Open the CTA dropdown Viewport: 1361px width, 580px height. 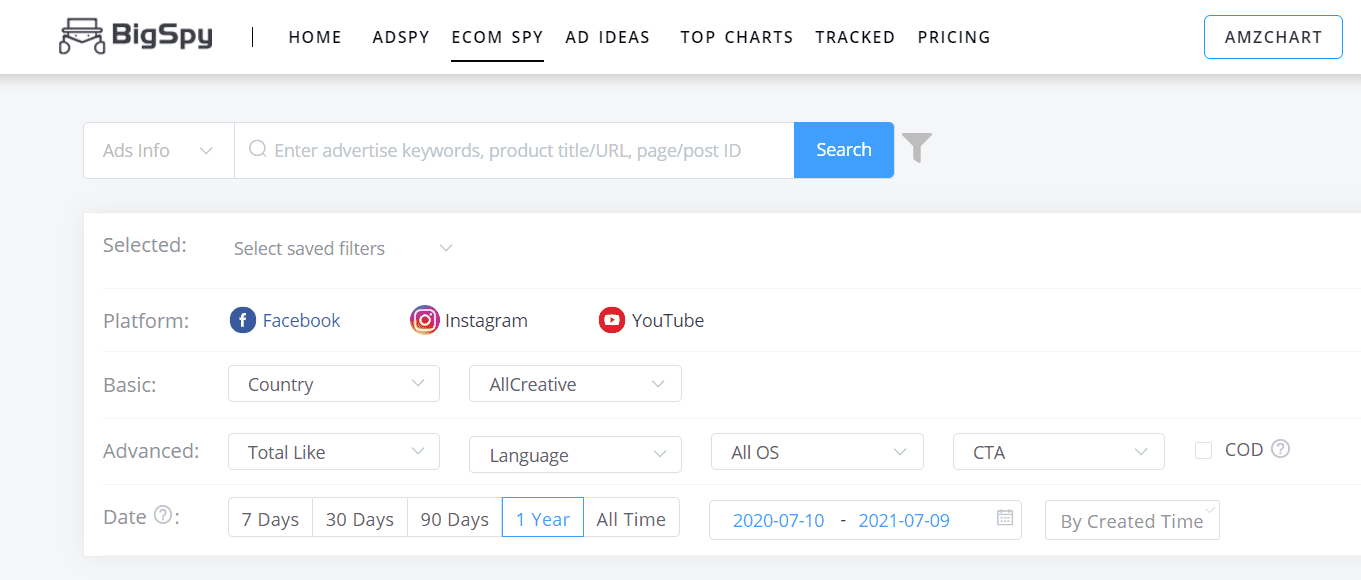(x=1059, y=452)
